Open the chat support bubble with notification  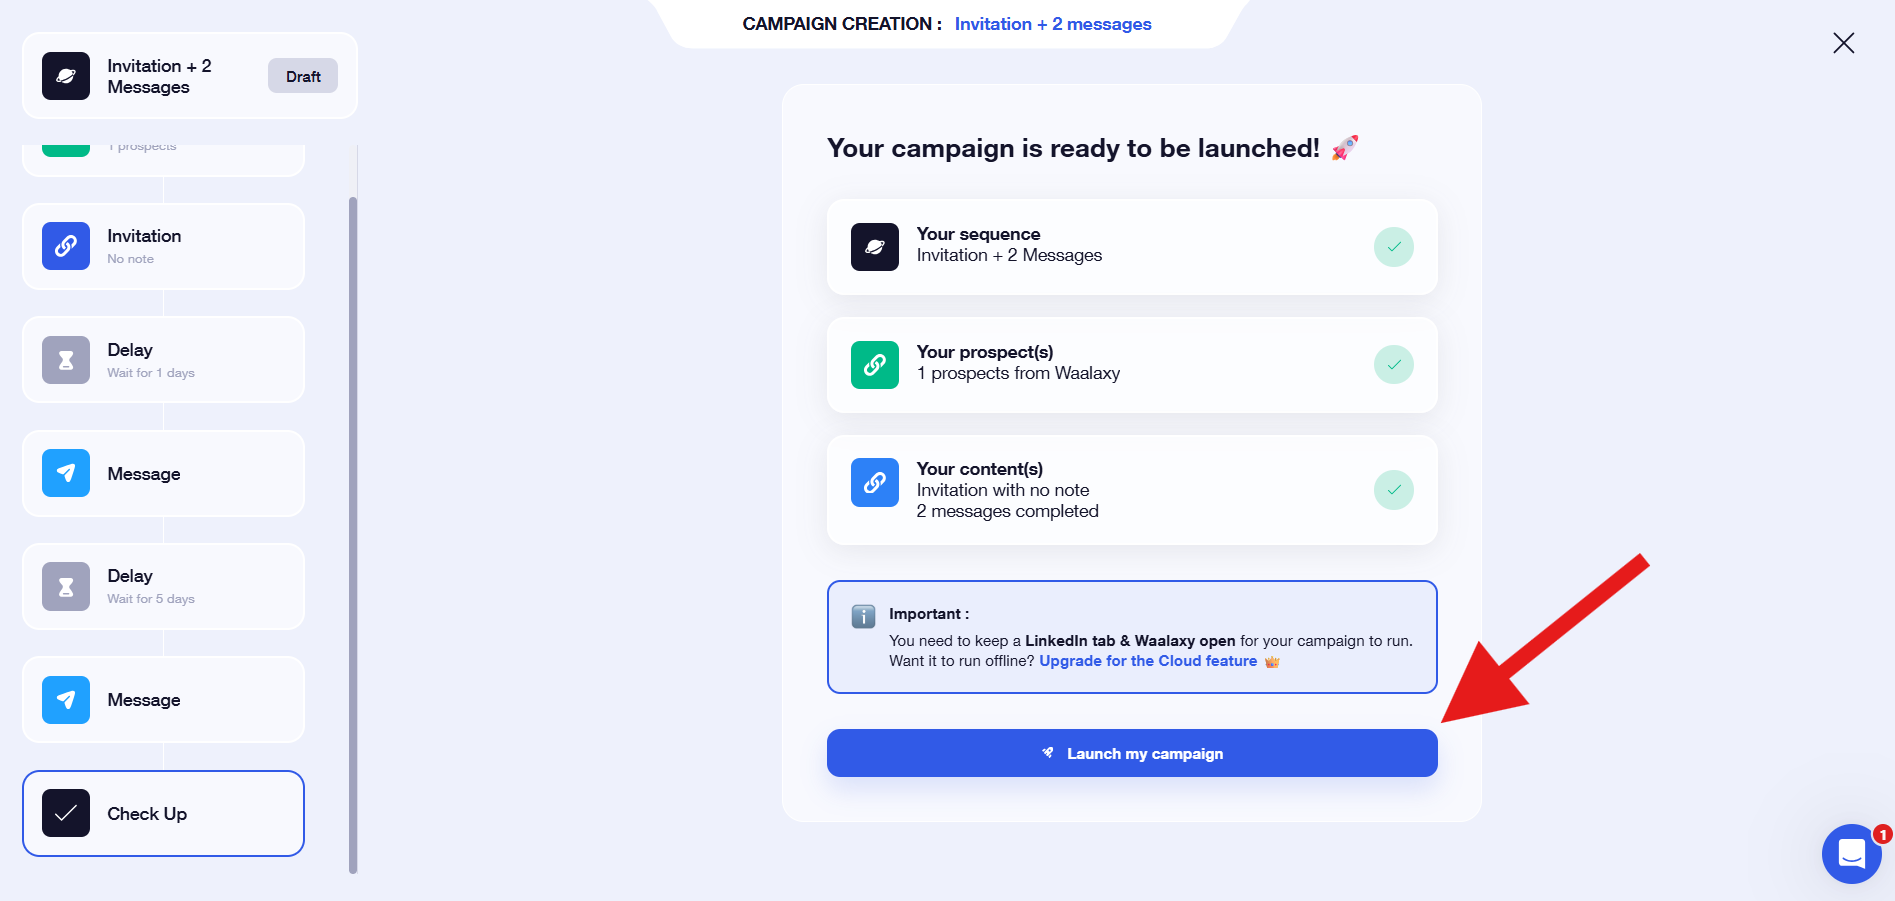click(x=1850, y=853)
